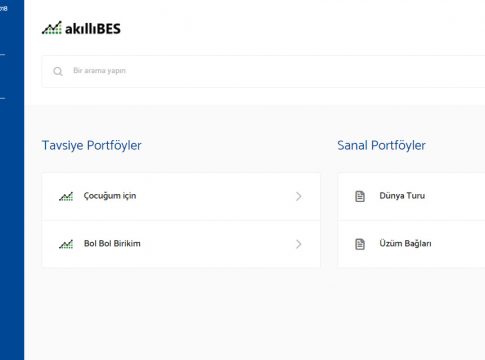This screenshot has width=485, height=360.
Task: Focus the 'Bir arama yapın' search field
Action: (263, 71)
